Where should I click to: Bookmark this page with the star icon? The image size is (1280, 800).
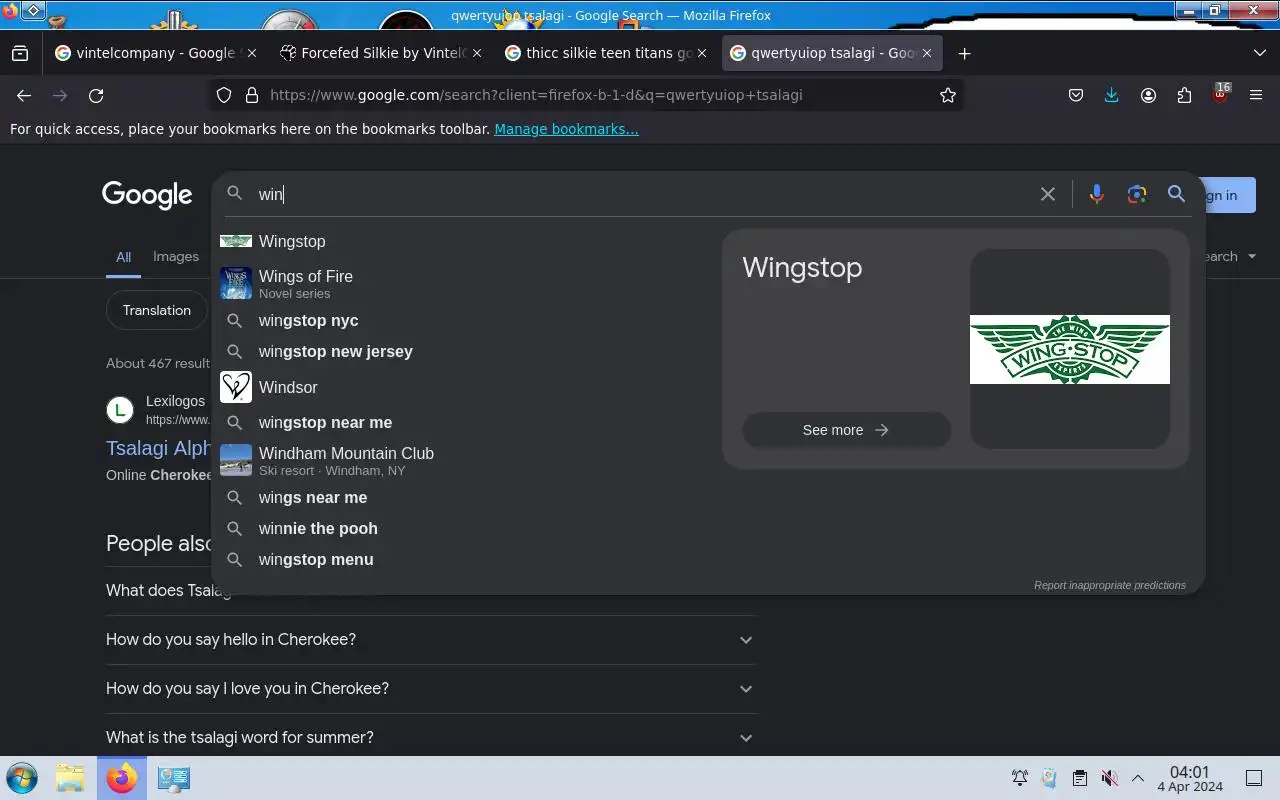(x=947, y=95)
